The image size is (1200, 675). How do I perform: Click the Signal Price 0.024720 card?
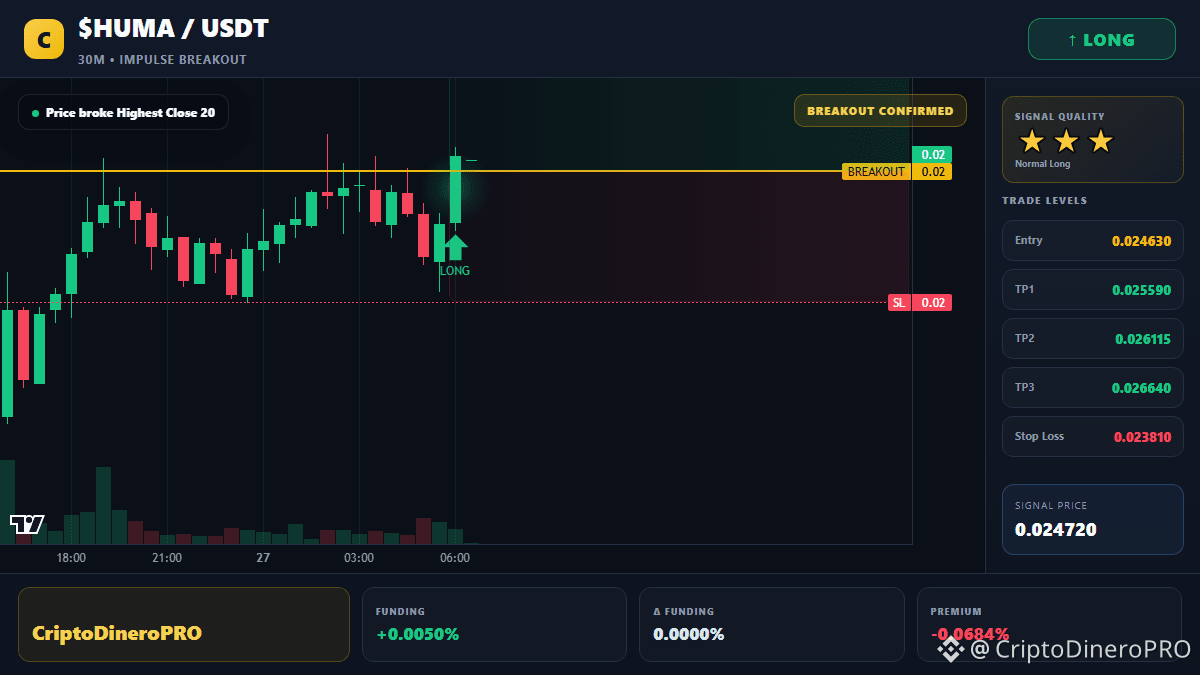[x=1092, y=519]
